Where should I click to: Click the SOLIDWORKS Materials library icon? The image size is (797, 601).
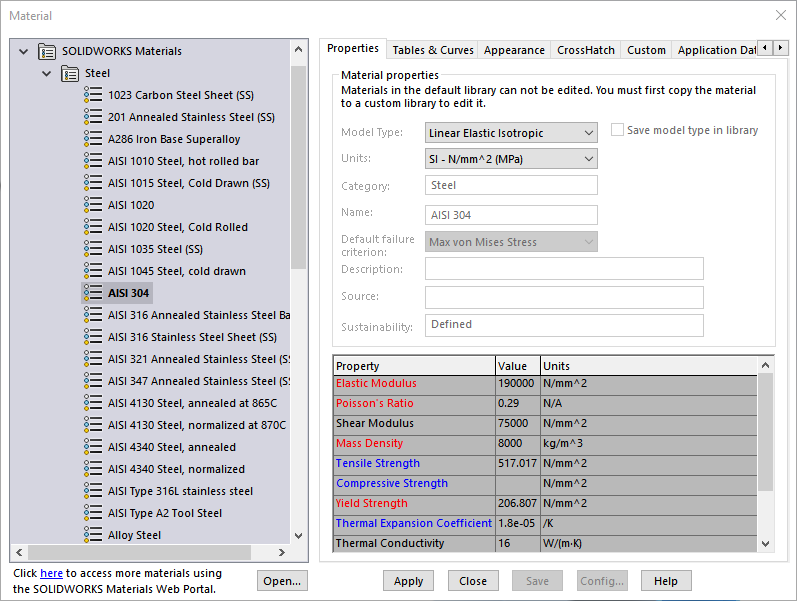[x=47, y=51]
